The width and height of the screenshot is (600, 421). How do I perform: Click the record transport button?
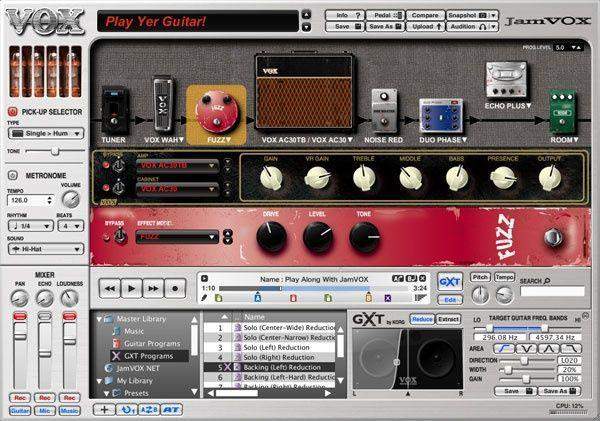[175, 288]
